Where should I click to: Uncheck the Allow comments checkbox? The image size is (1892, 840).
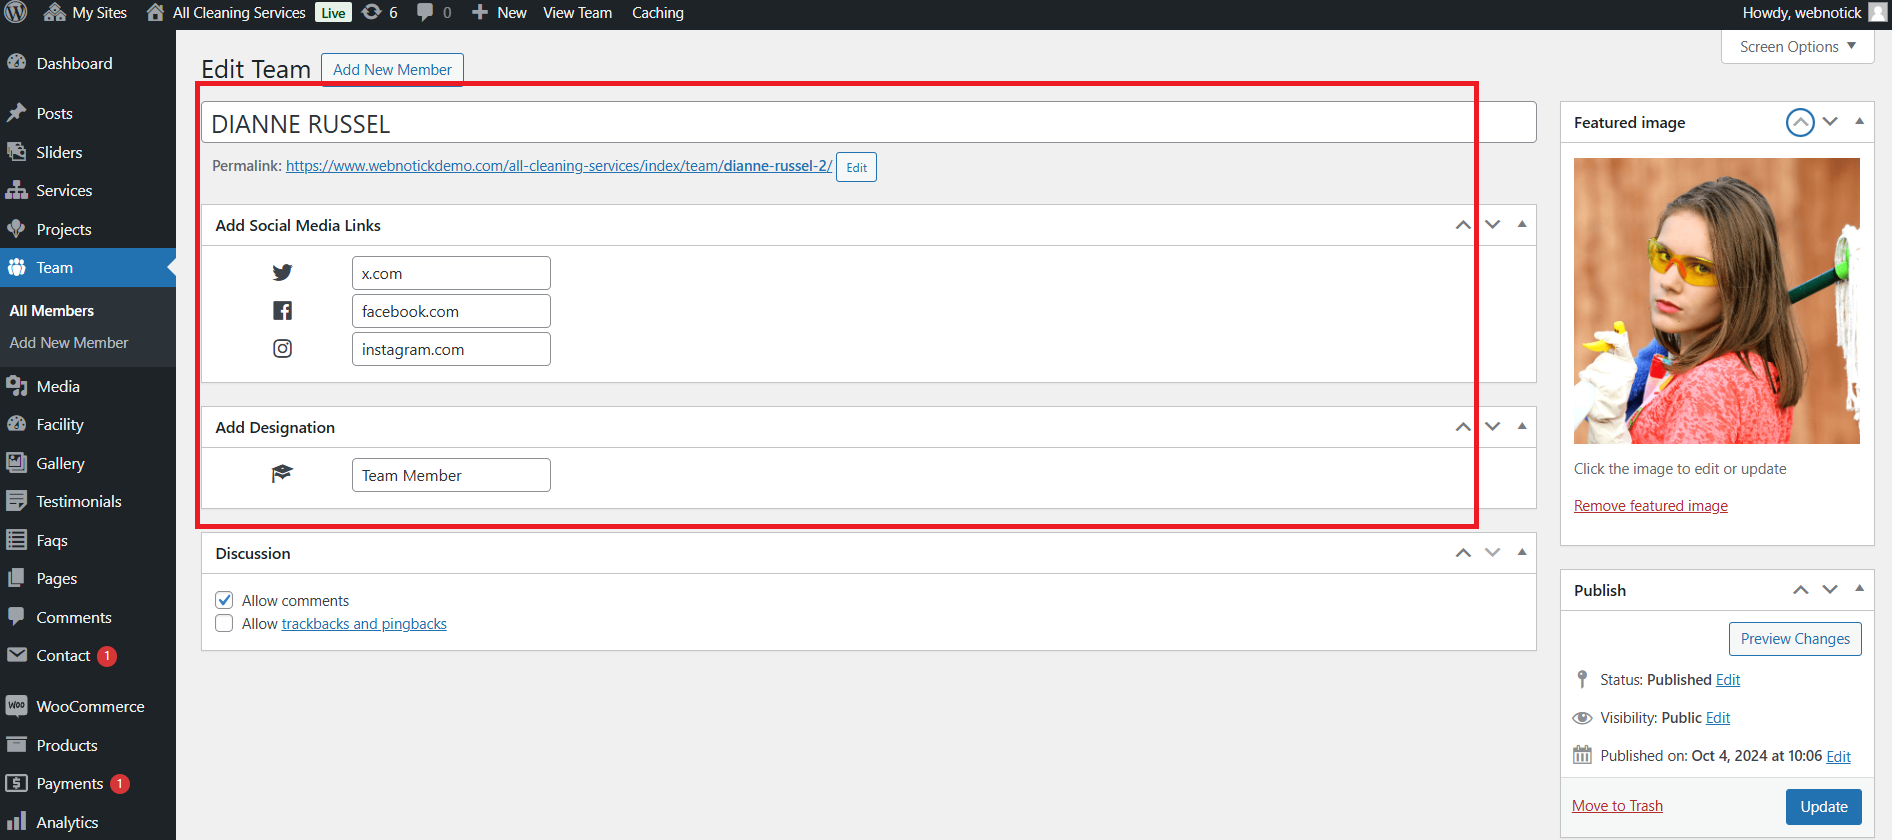[224, 601]
